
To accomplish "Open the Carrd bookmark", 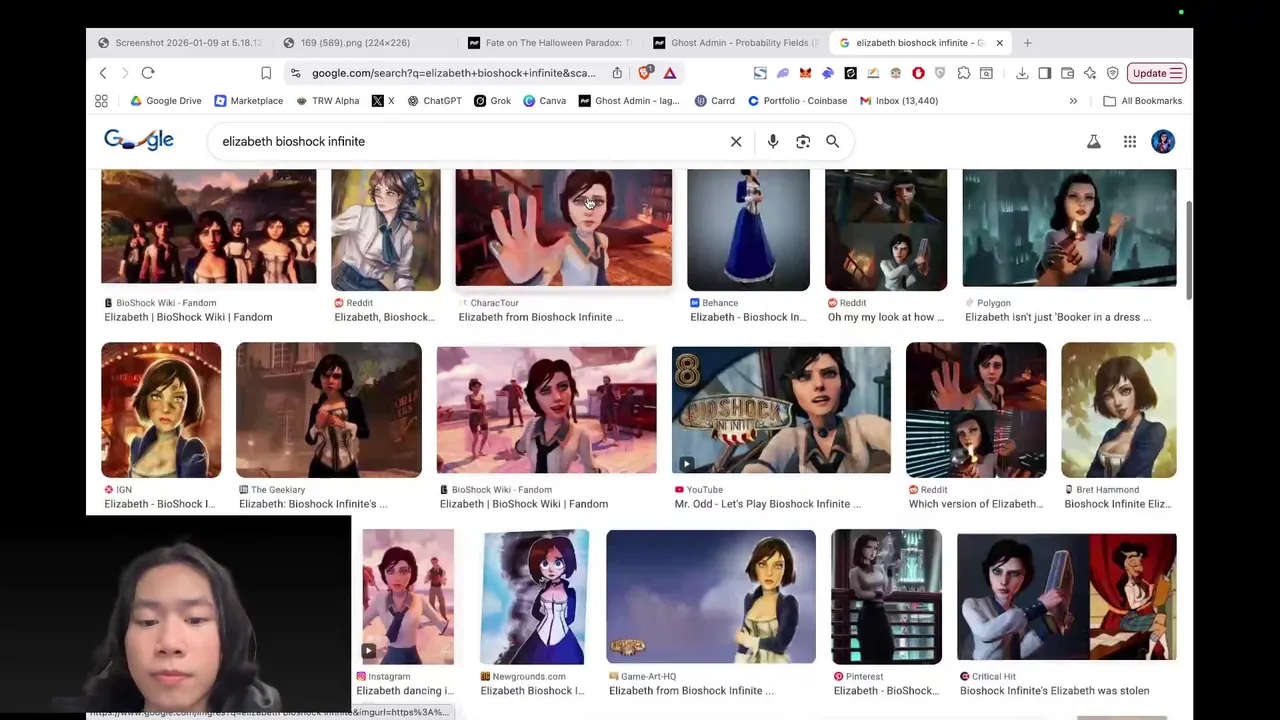I will [x=715, y=101].
